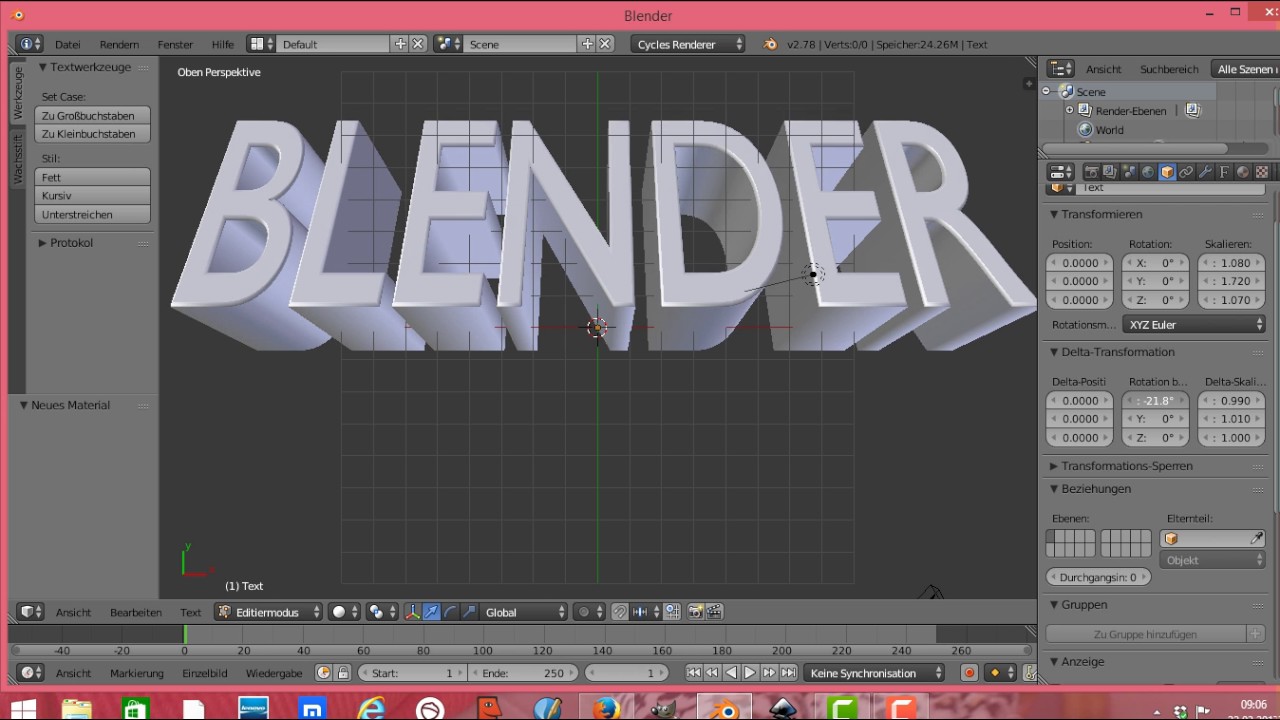This screenshot has height=720, width=1280.
Task: Open File Explorer from the taskbar
Action: [77, 708]
